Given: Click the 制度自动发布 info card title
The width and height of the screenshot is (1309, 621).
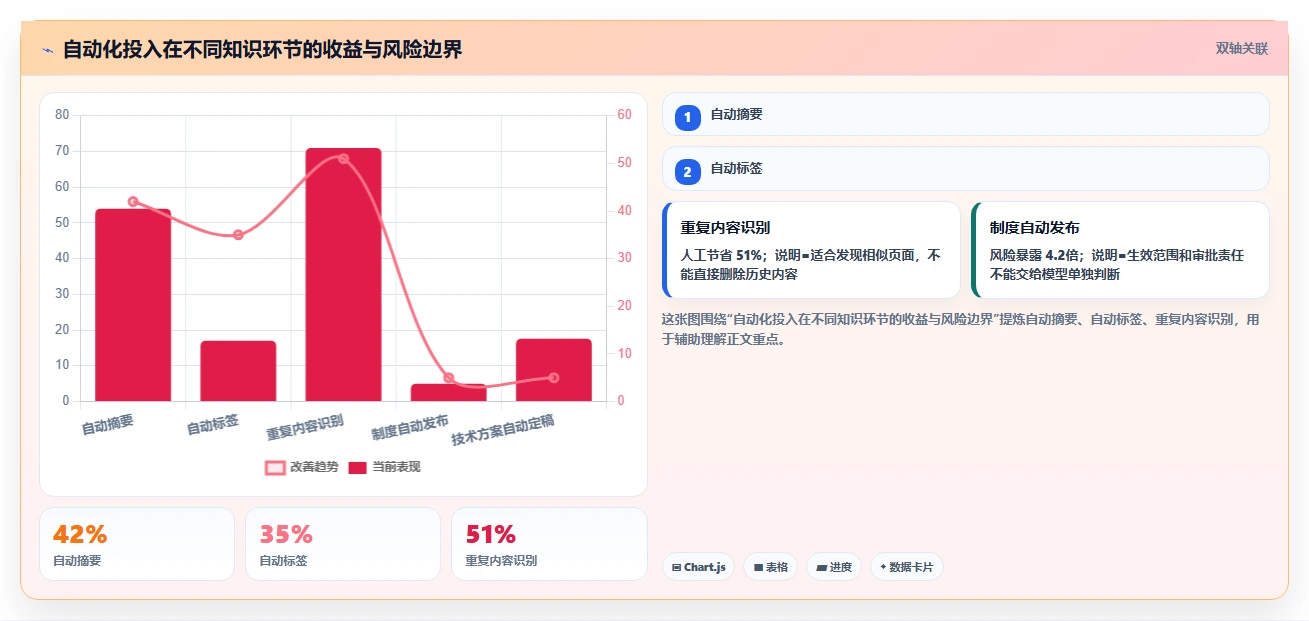Looking at the screenshot, I should pos(1034,227).
